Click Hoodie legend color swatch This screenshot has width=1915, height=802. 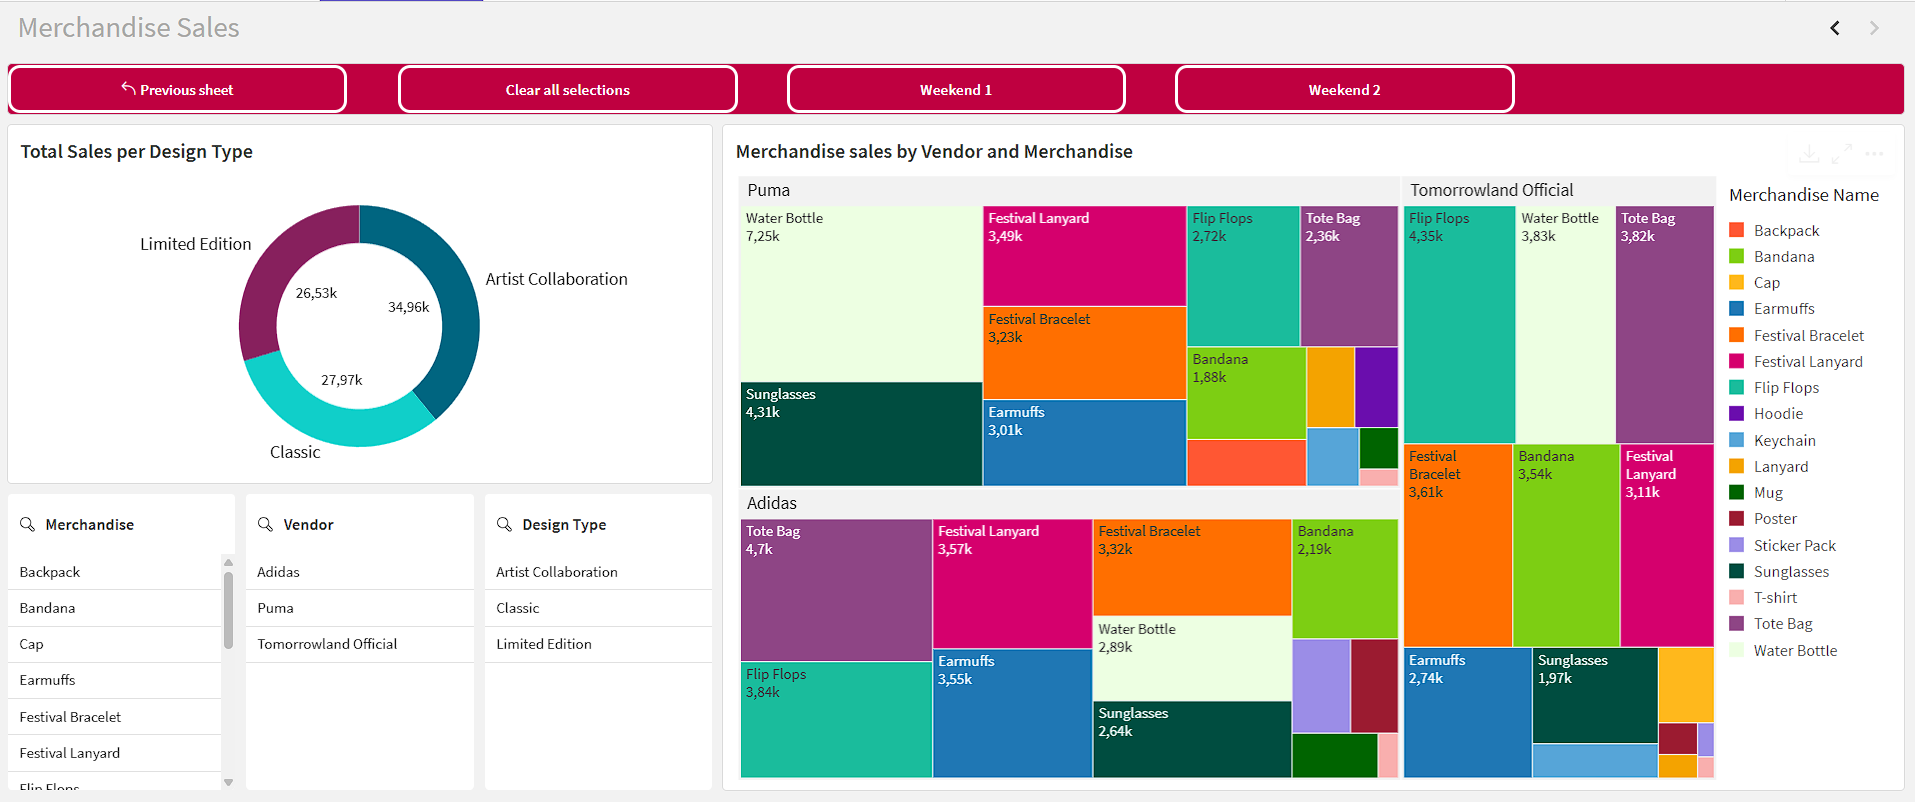coord(1736,413)
